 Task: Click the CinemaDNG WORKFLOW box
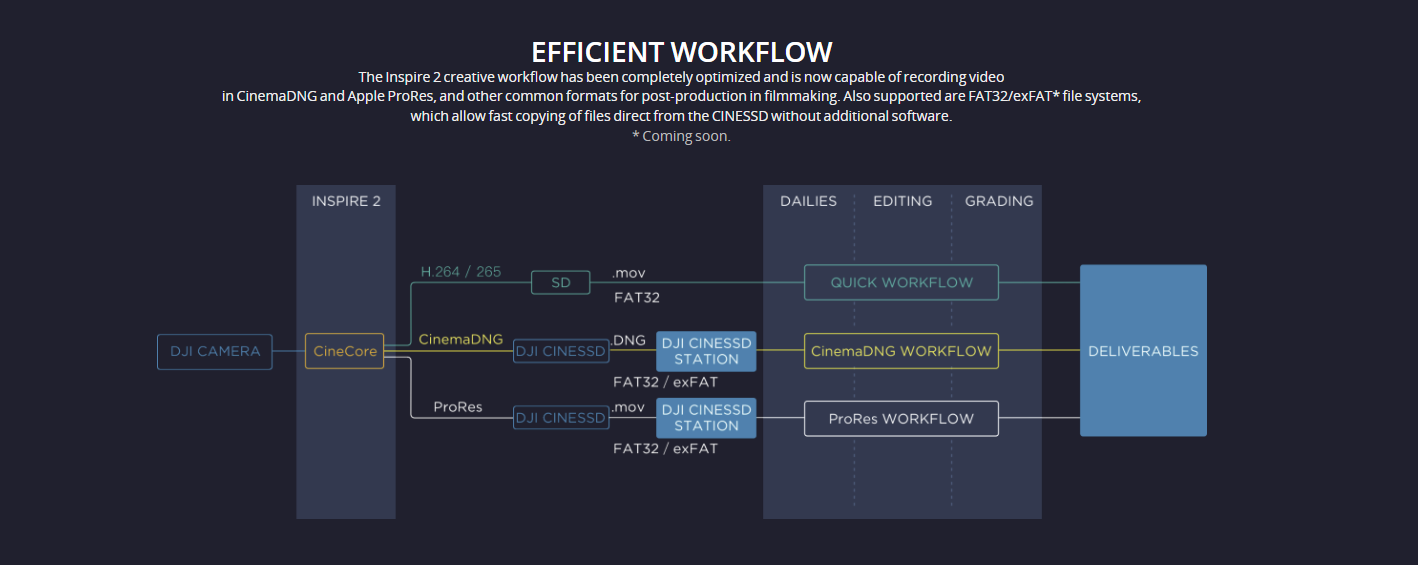pos(901,351)
